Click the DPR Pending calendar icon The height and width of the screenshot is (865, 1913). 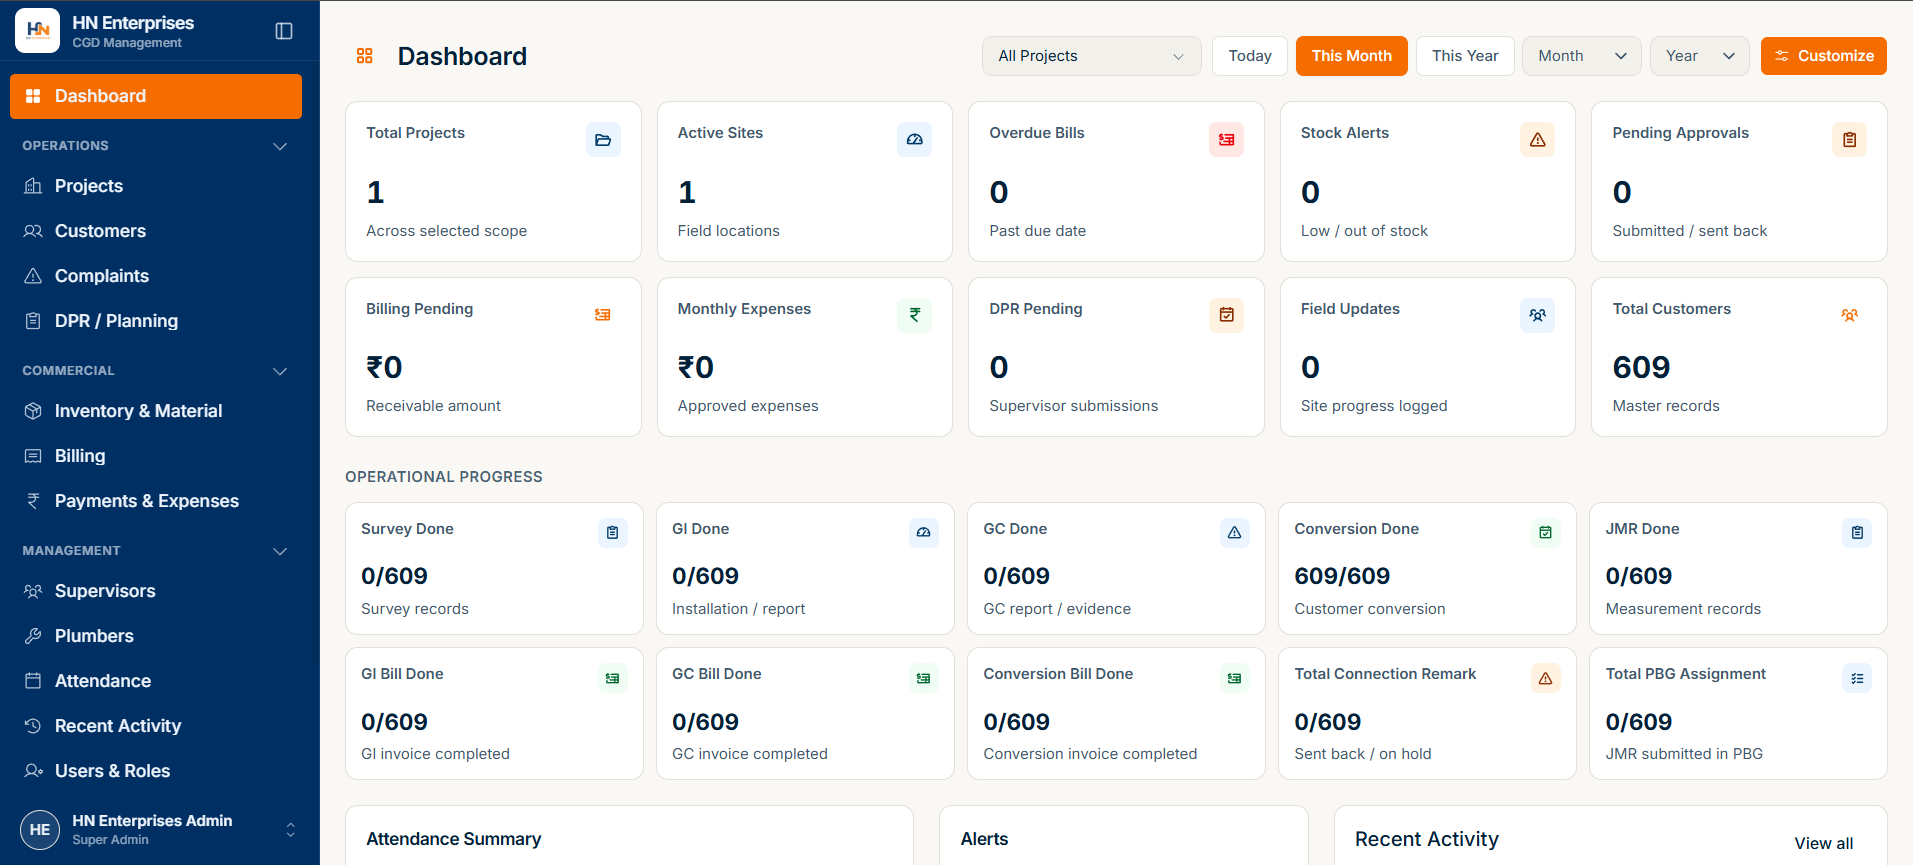pos(1226,315)
